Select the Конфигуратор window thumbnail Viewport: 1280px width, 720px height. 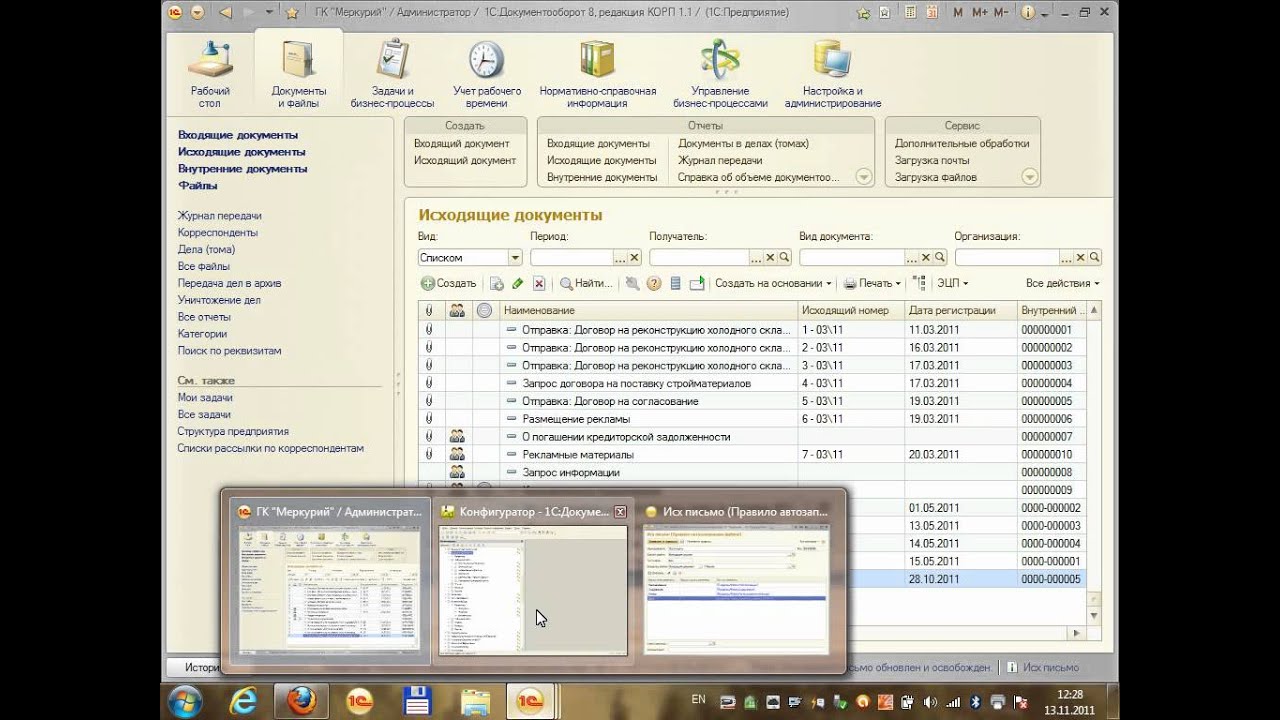click(x=532, y=581)
